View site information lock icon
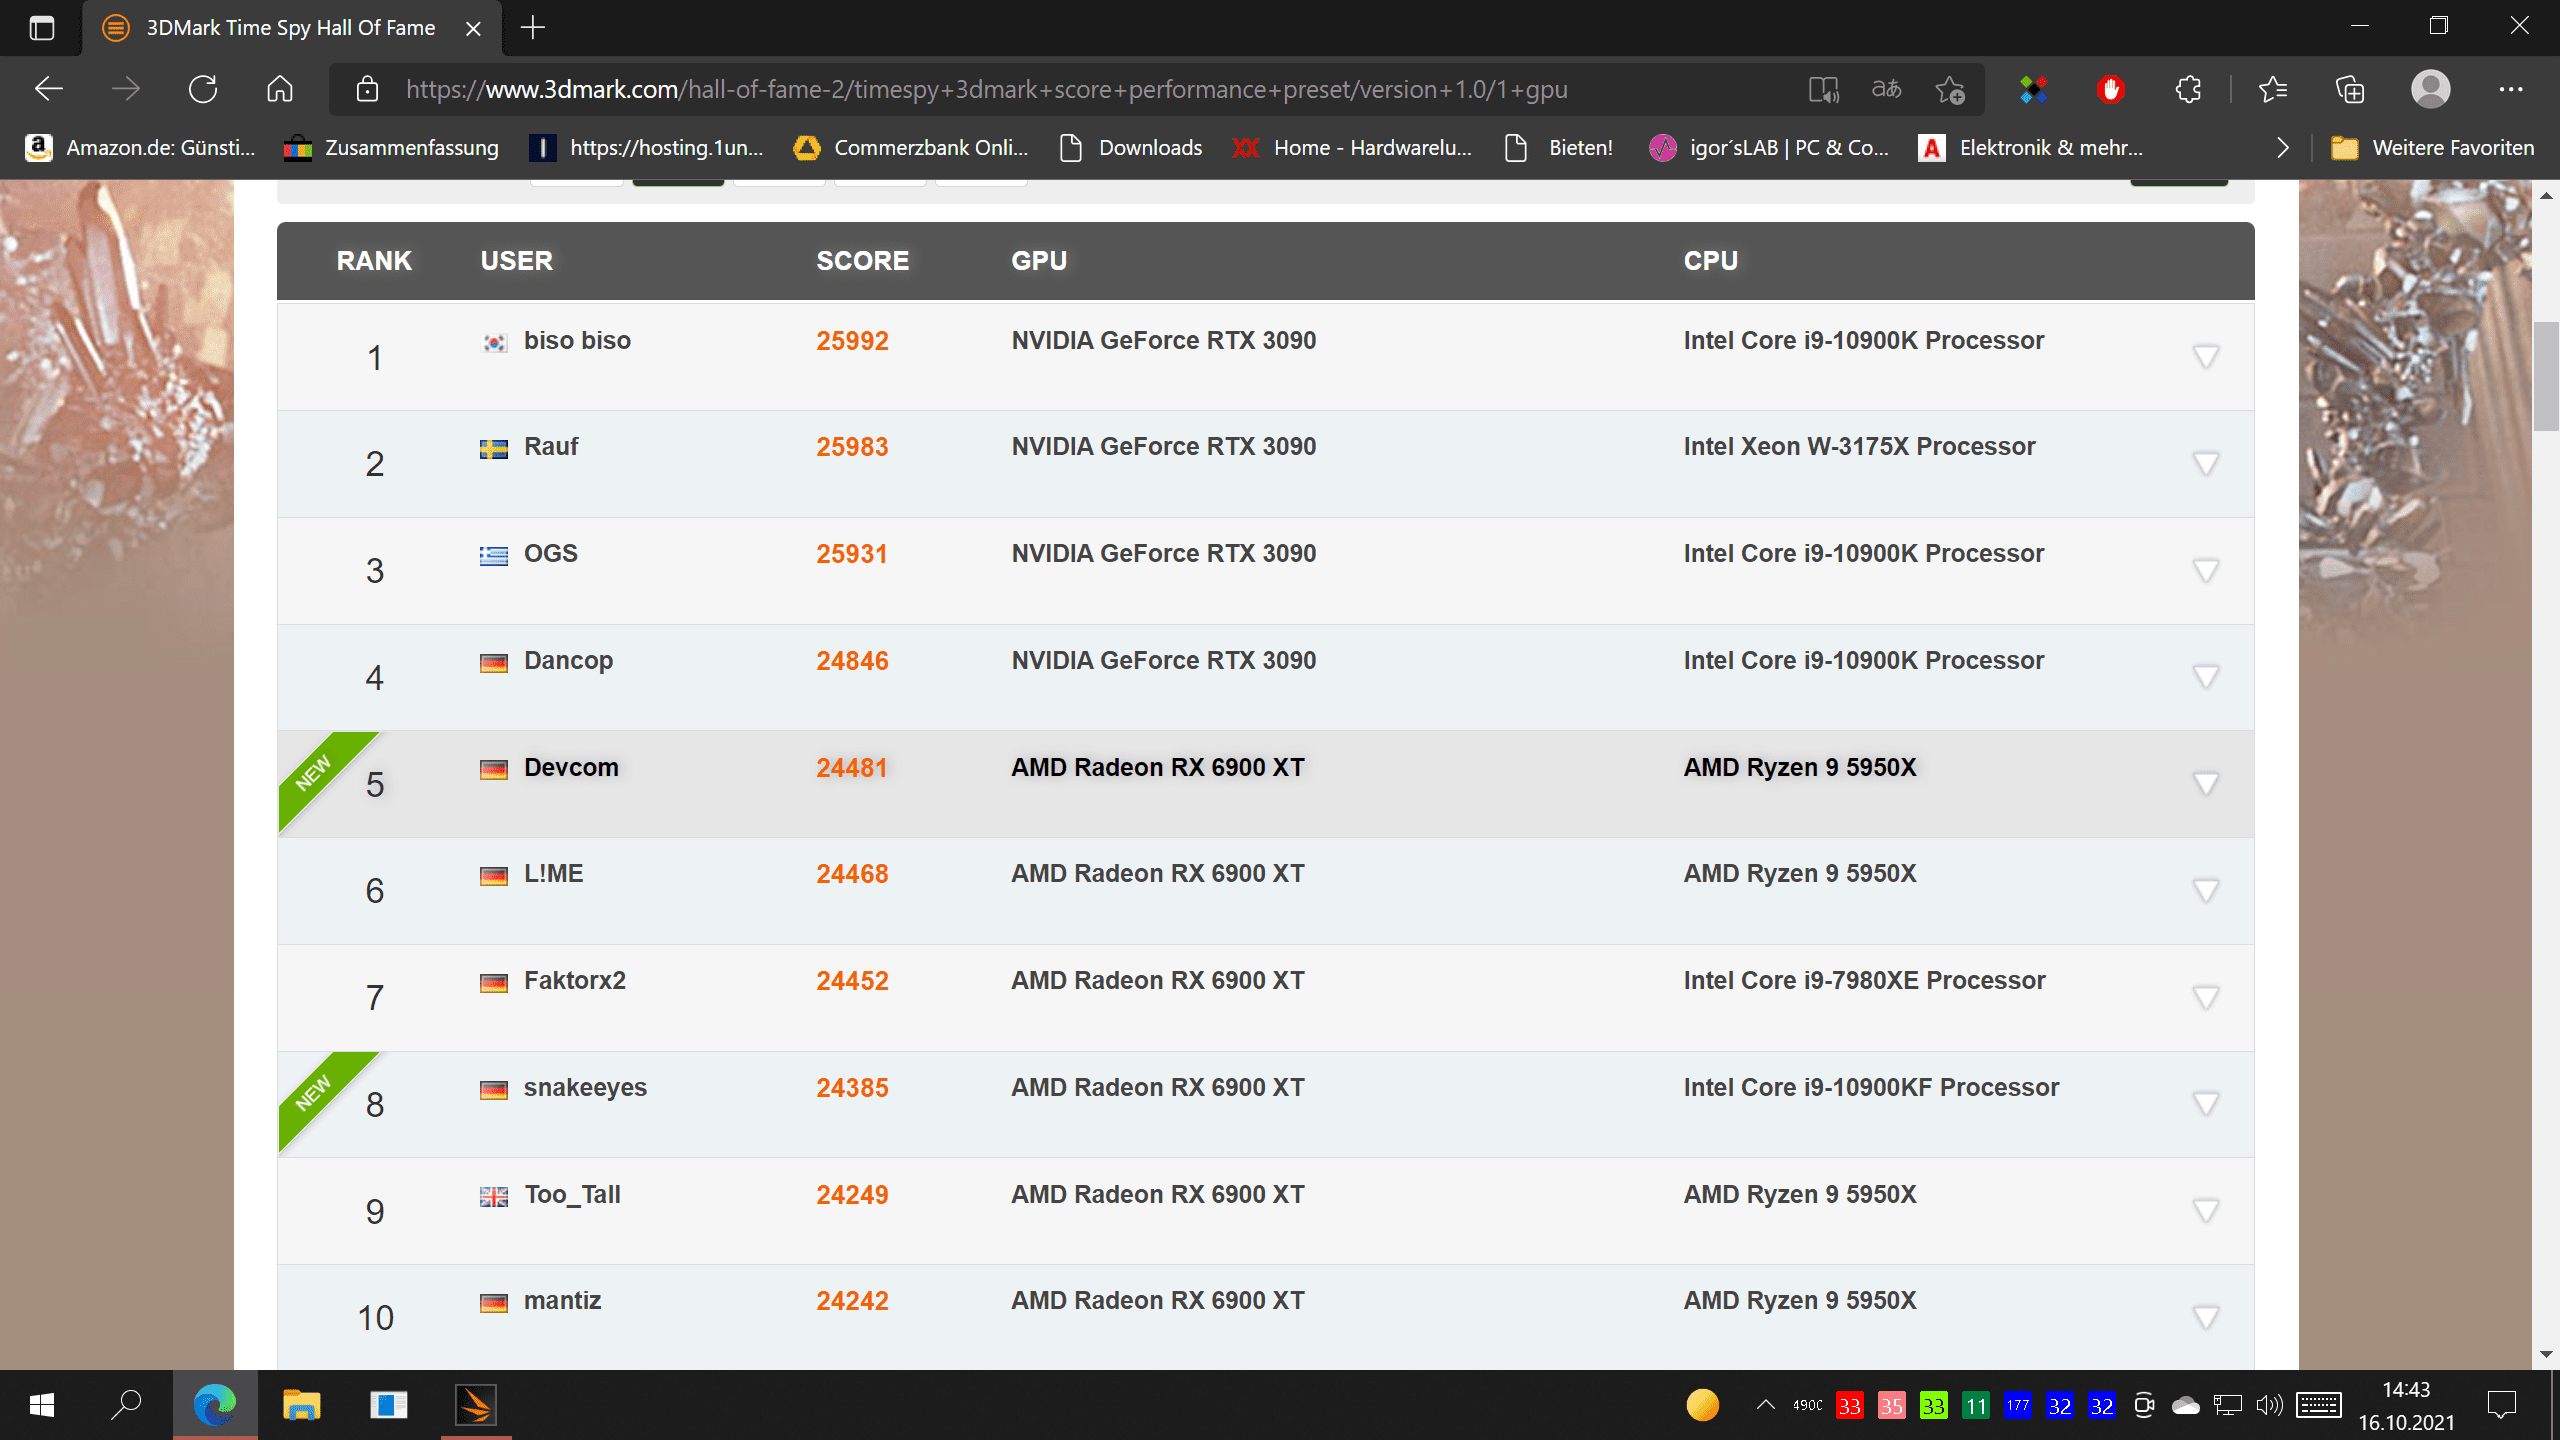 (367, 89)
